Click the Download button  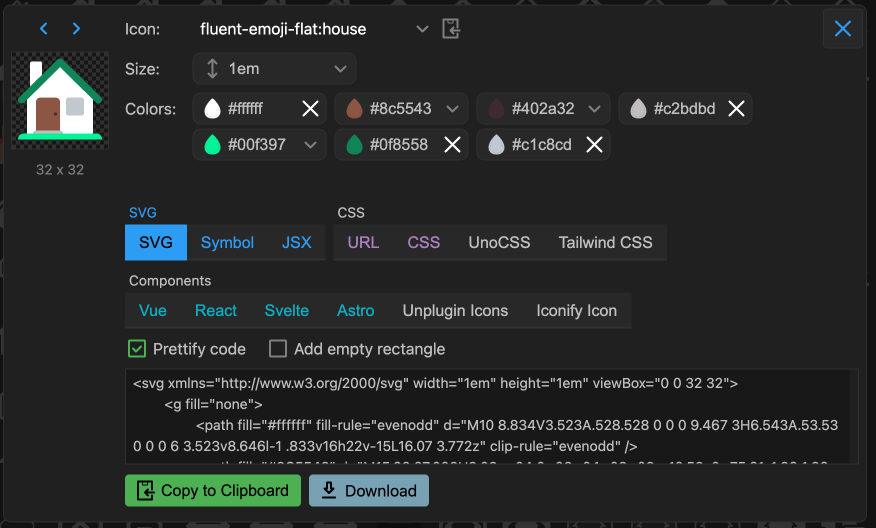[x=368, y=490]
